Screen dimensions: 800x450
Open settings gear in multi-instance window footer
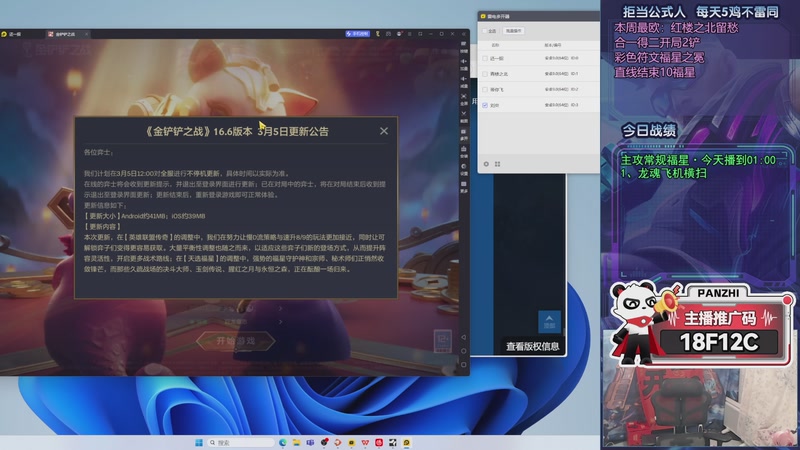tap(486, 164)
